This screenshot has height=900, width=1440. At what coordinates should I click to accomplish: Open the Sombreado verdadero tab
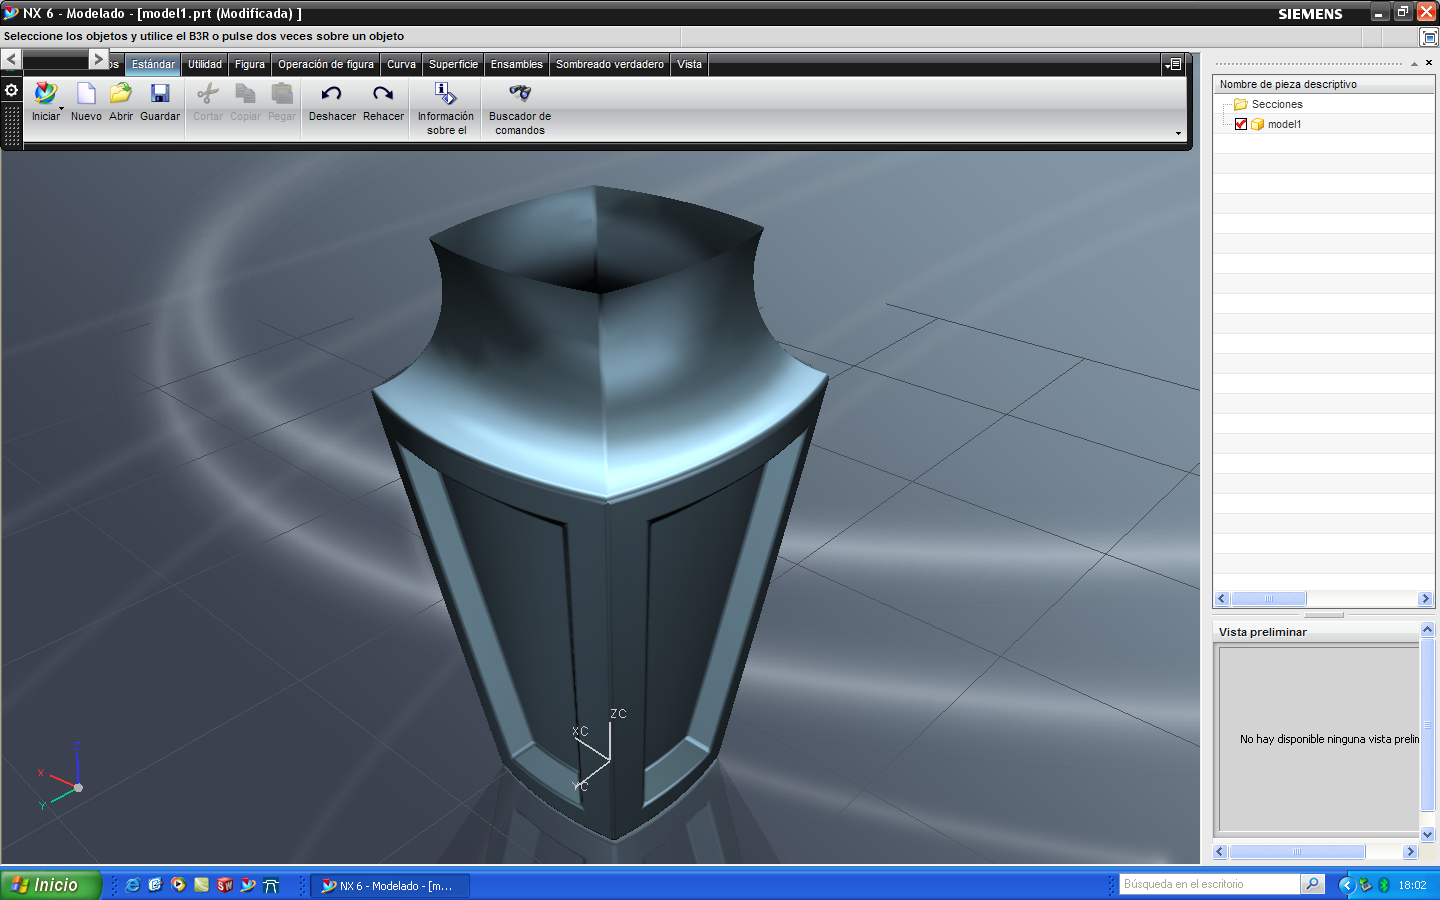point(610,64)
